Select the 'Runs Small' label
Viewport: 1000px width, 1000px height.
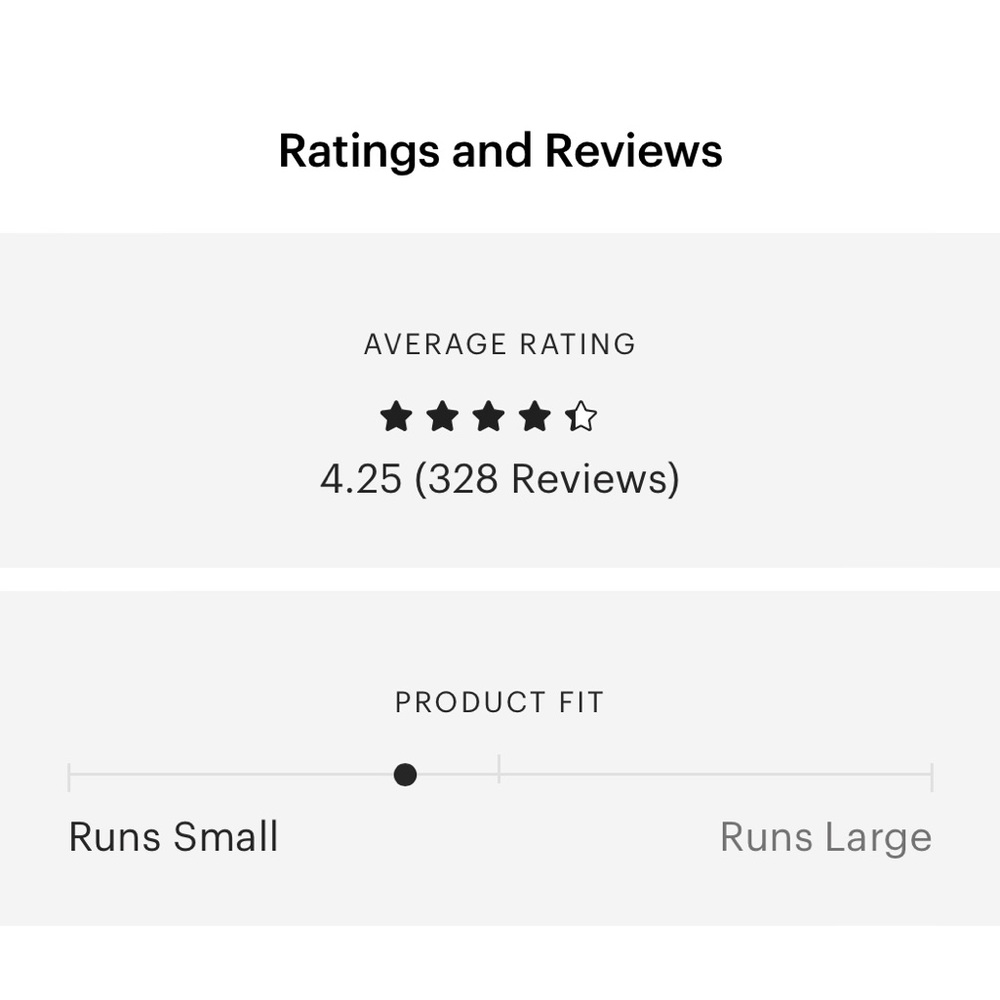click(173, 837)
